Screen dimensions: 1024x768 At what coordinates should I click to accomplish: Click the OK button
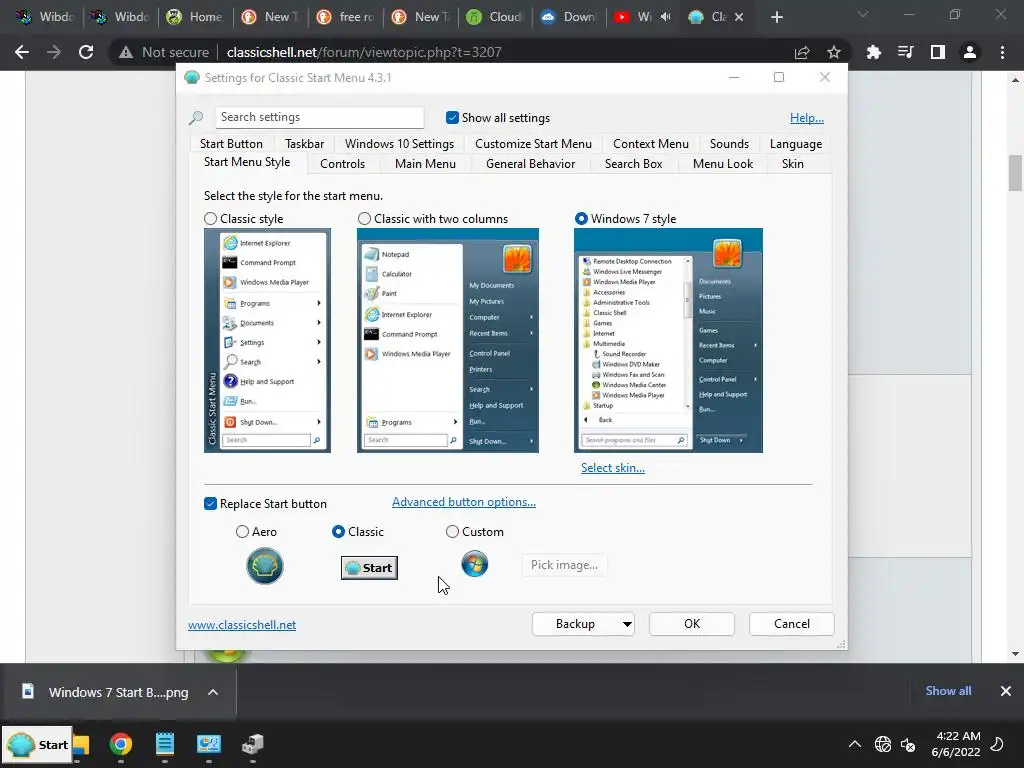692,624
